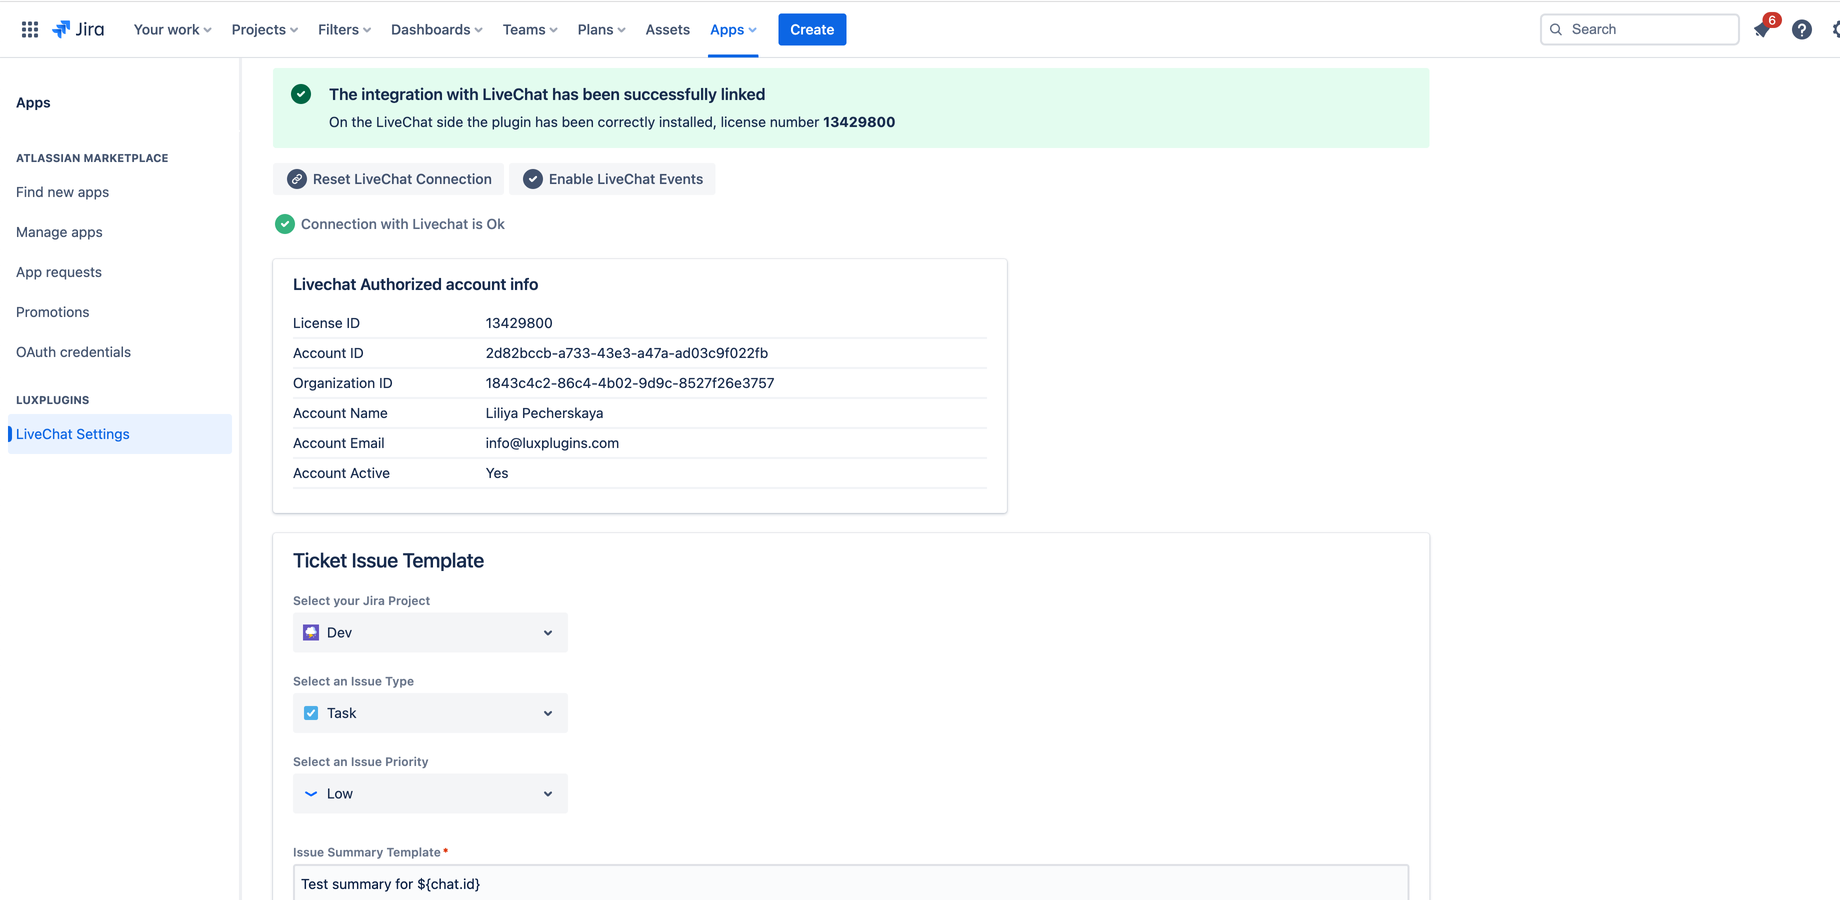Expand the Teams menu
Viewport: 1840px width, 900px height.
point(530,29)
